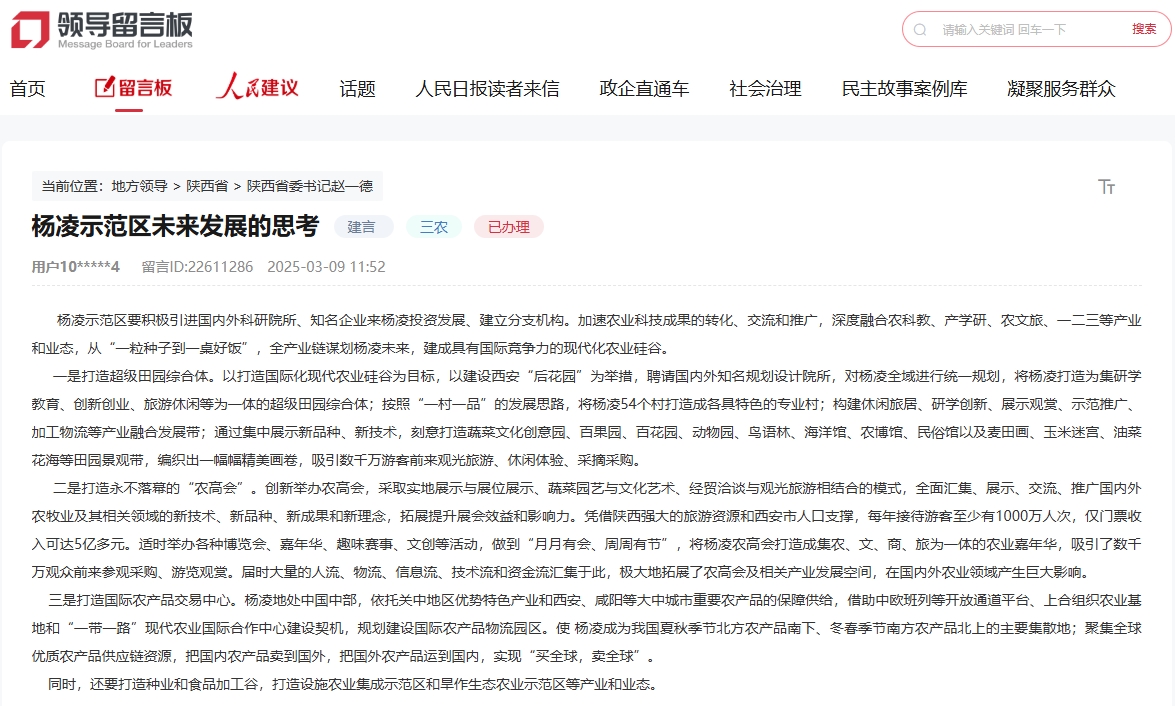Open the 话题 section
Screen dimensions: 1175x706
[357, 88]
